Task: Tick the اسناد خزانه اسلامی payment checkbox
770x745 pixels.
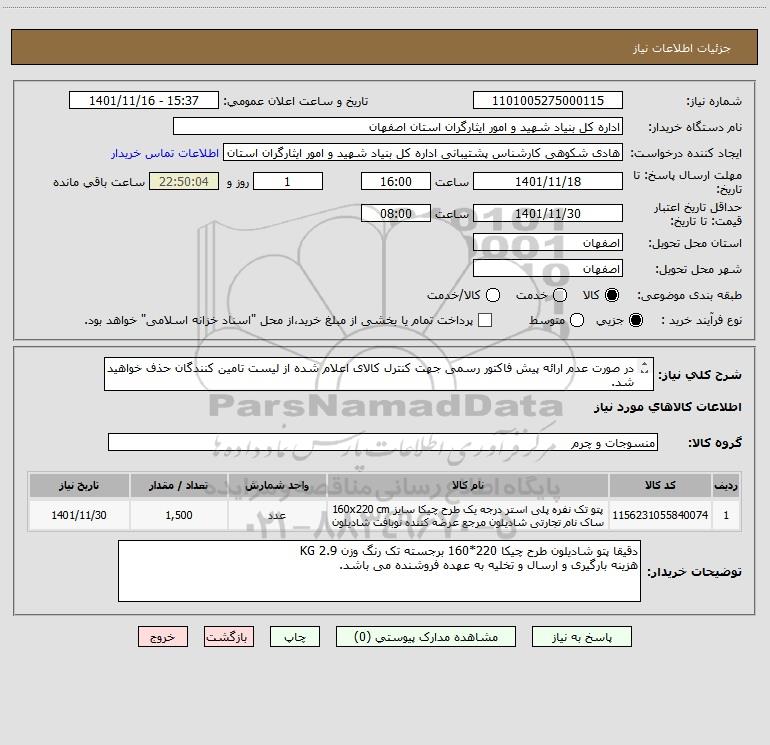Action: 485,320
